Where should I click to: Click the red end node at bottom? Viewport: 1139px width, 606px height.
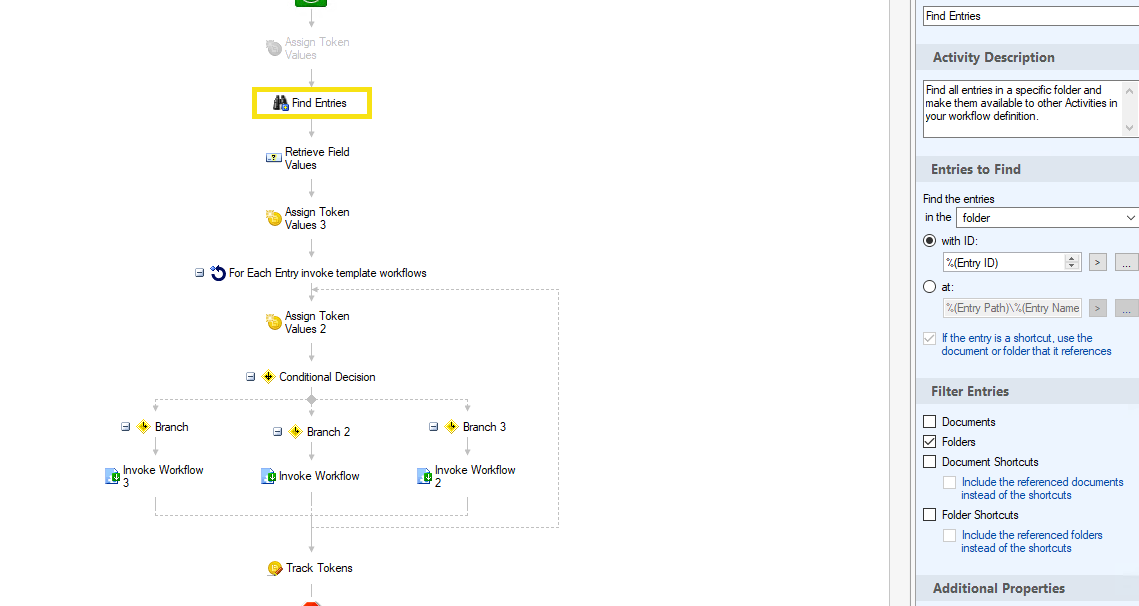(x=311, y=603)
